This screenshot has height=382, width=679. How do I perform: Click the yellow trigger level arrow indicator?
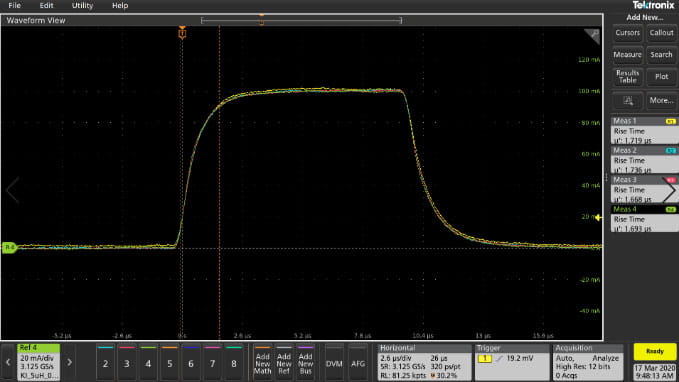(x=598, y=217)
